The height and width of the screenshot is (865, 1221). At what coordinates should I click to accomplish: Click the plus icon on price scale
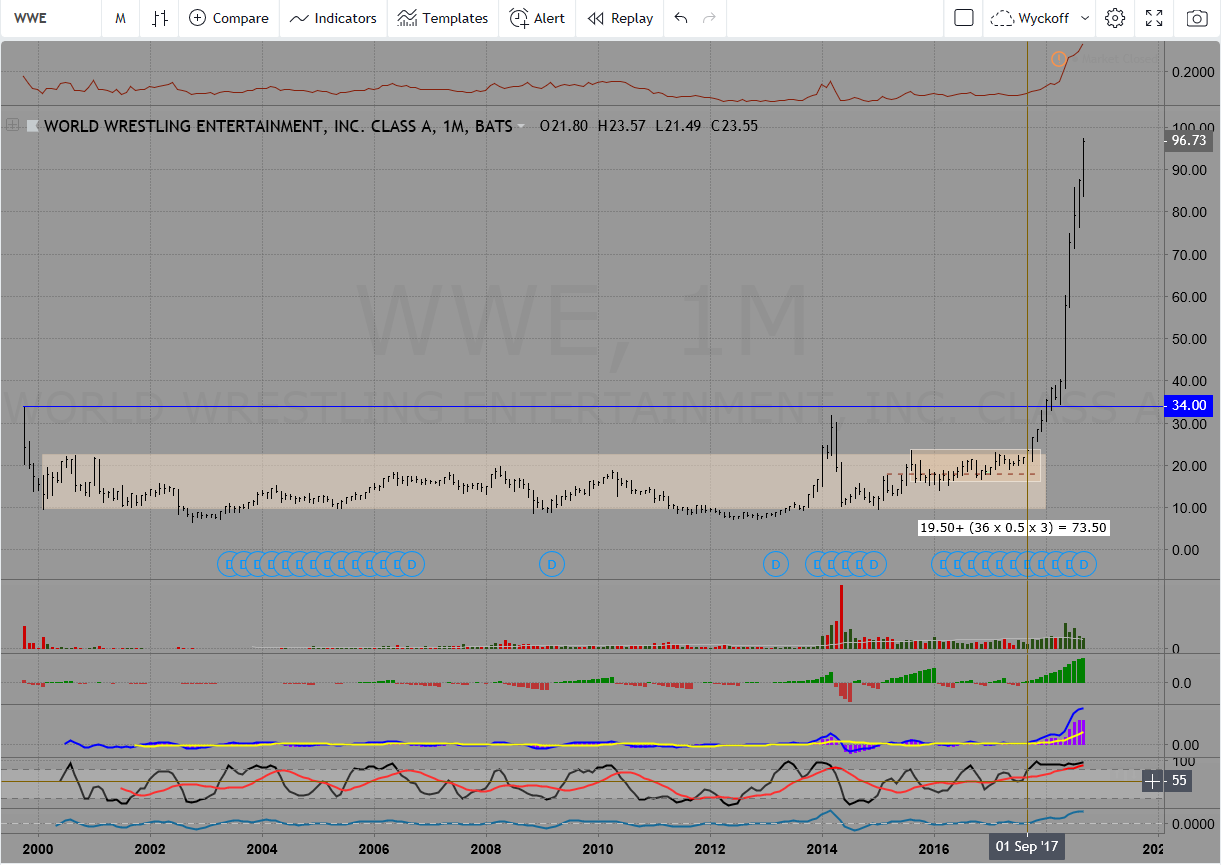tap(1152, 781)
